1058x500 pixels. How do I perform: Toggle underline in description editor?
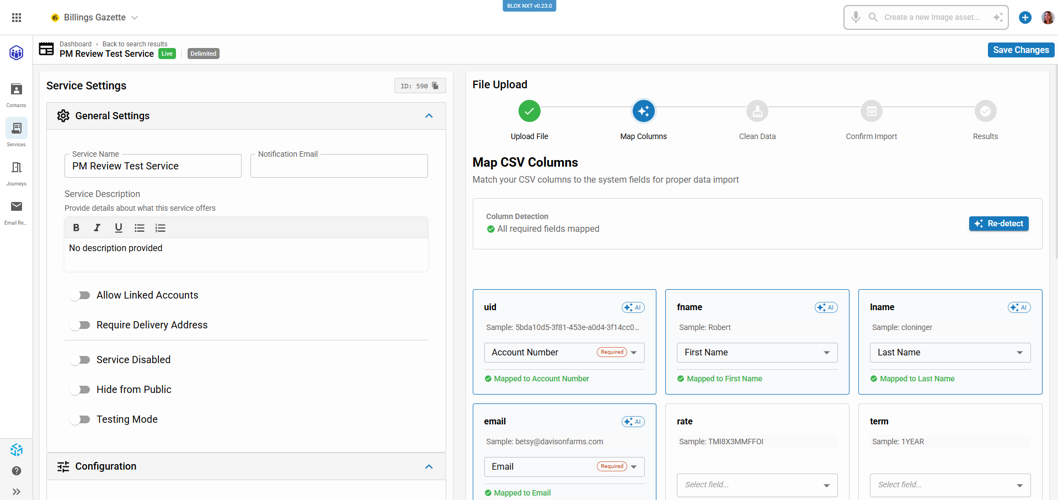point(118,228)
